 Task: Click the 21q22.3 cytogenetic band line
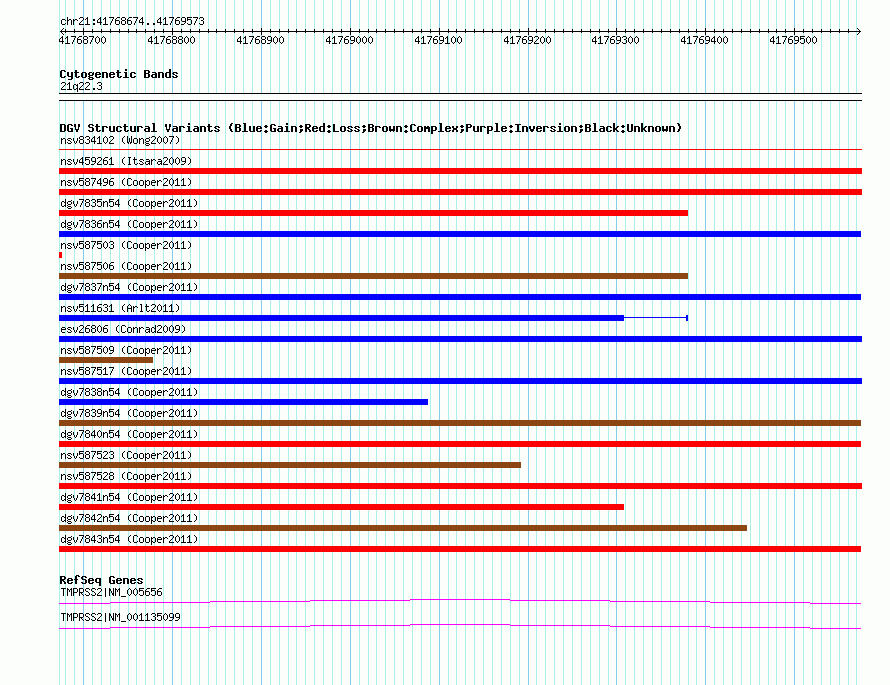point(460,97)
